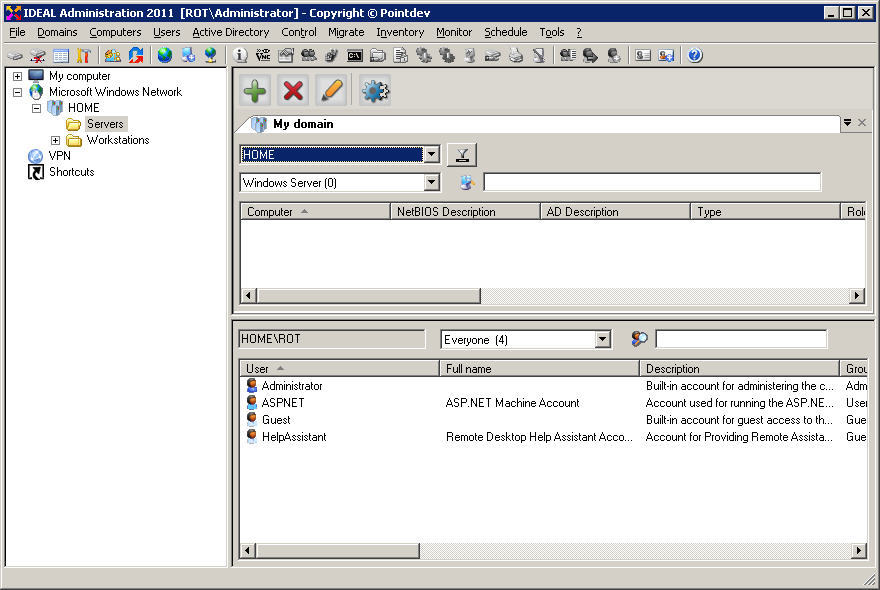Click the user search input field
Screen dimensions: 880x590
741,339
